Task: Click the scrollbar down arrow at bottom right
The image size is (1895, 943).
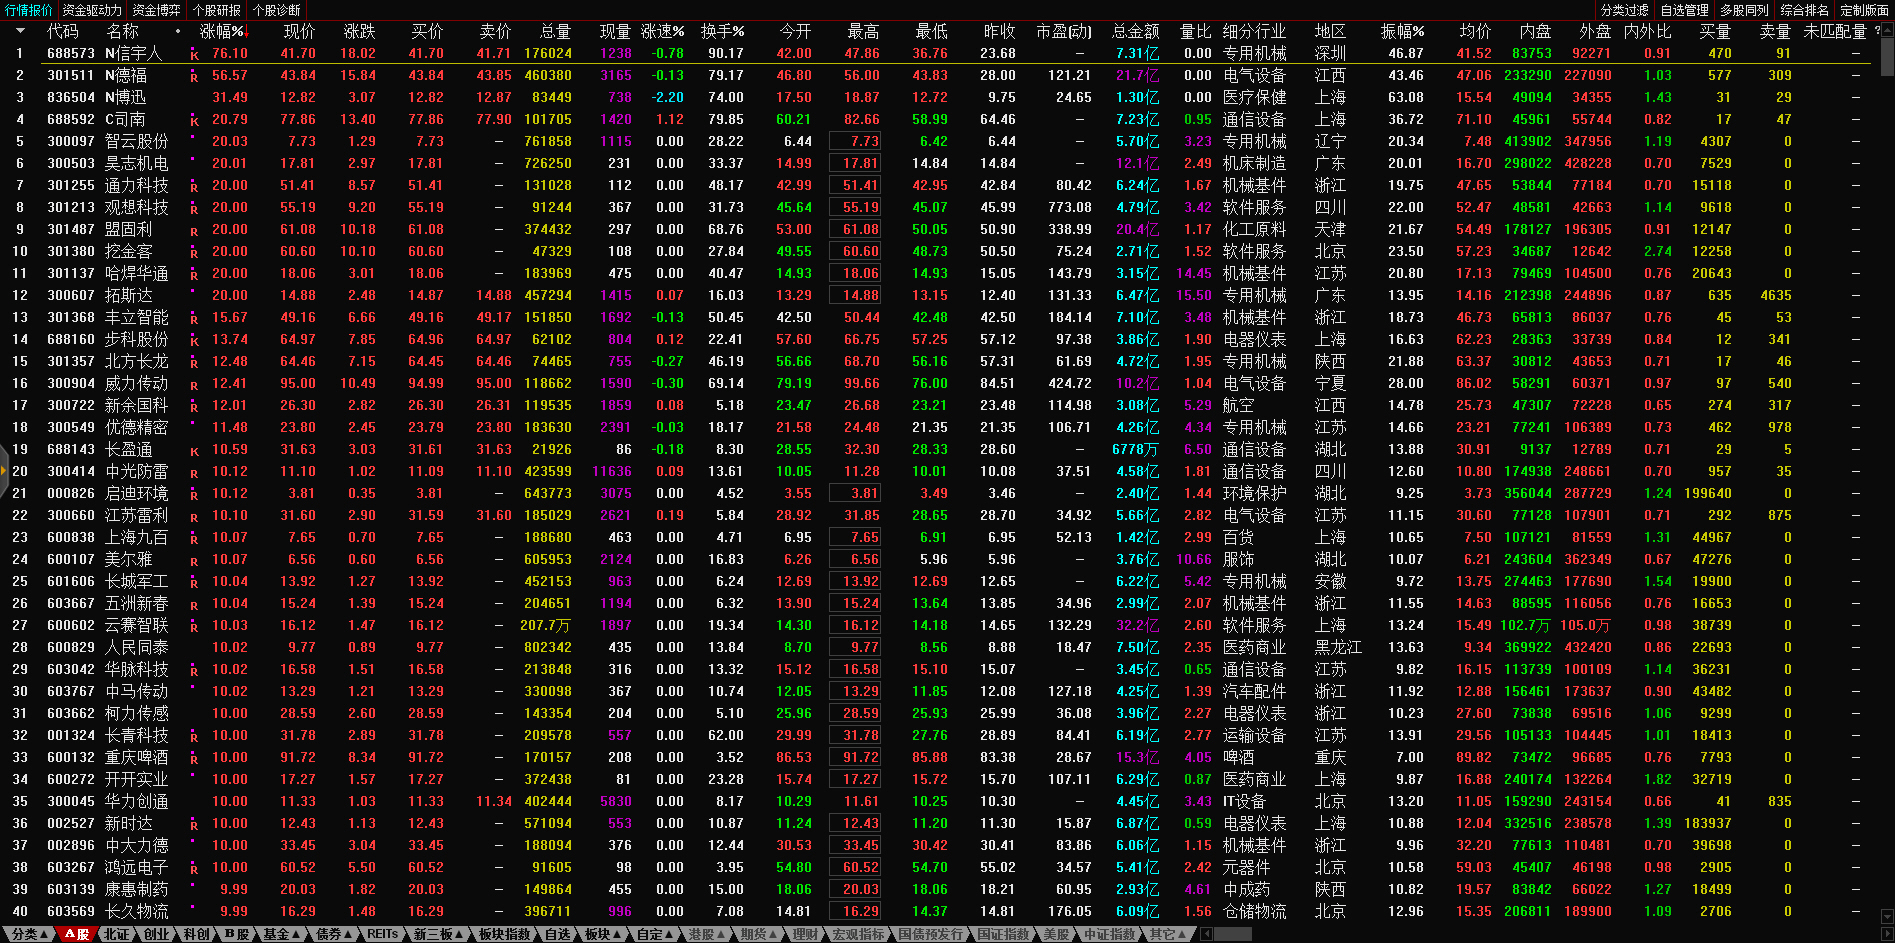Action: [1887, 916]
